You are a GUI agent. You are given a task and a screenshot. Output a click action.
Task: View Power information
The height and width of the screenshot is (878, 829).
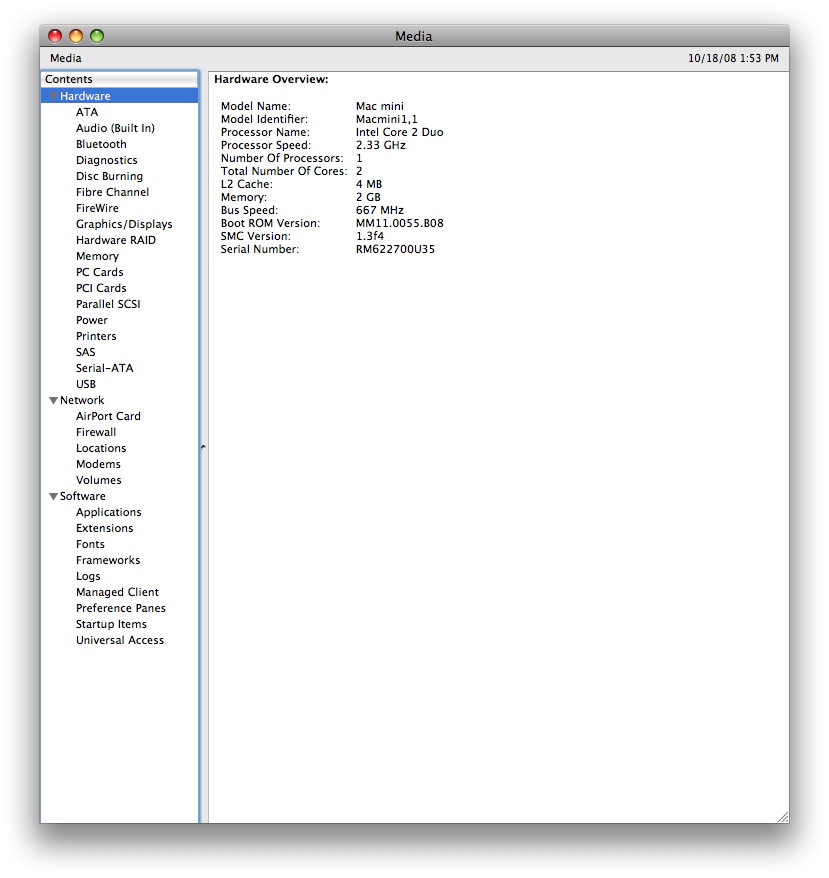coord(91,320)
